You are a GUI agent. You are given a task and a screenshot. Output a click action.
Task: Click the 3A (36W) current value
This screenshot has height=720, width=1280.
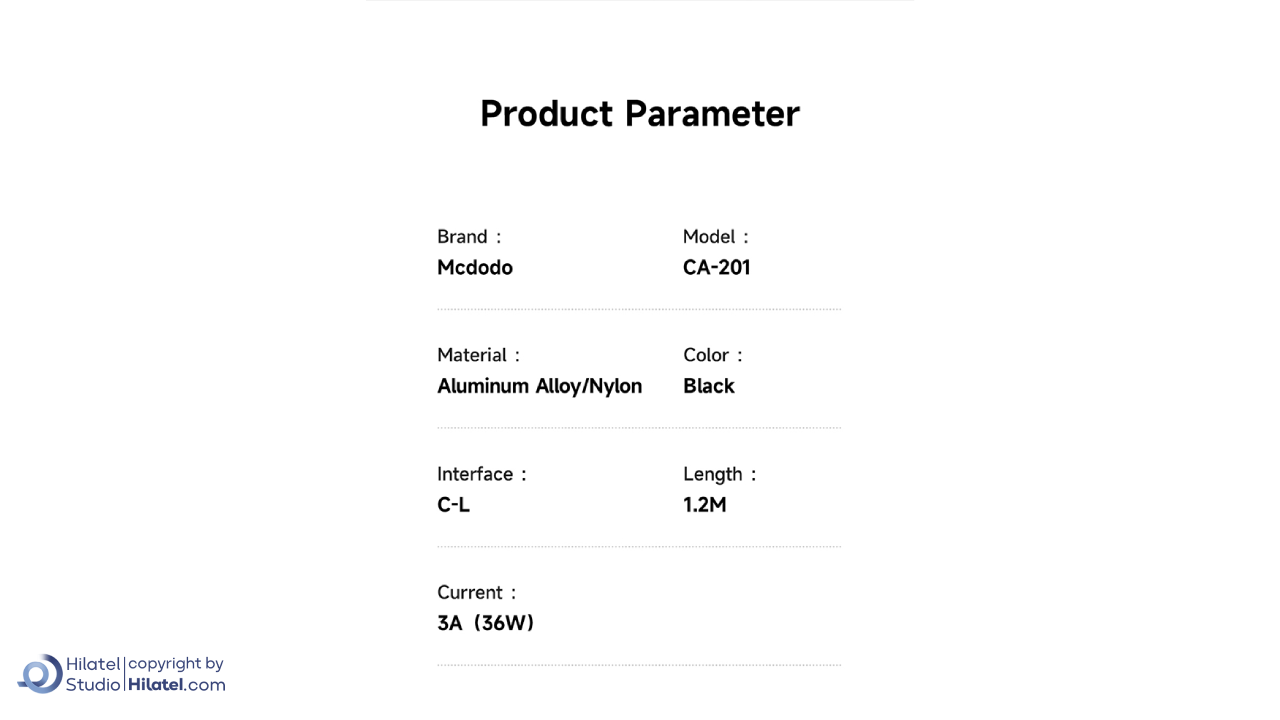tap(486, 624)
